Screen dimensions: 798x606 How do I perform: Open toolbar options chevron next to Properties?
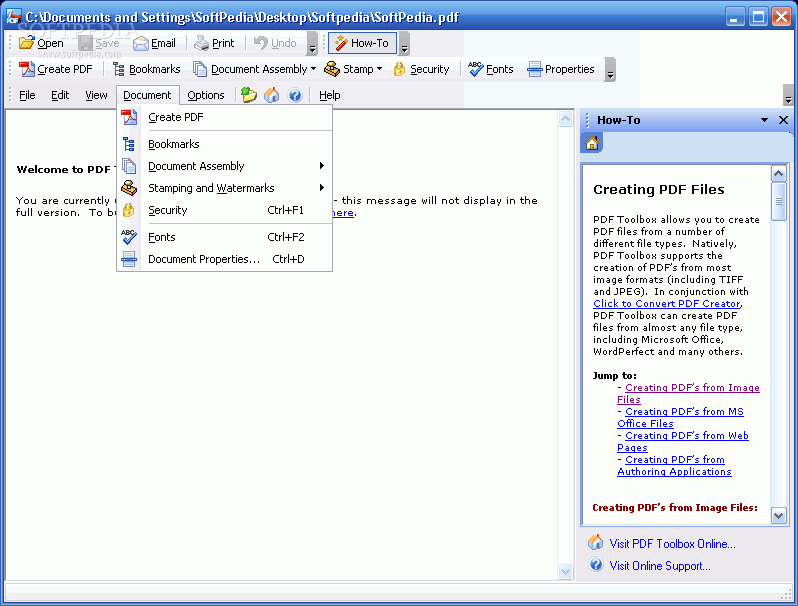point(610,70)
